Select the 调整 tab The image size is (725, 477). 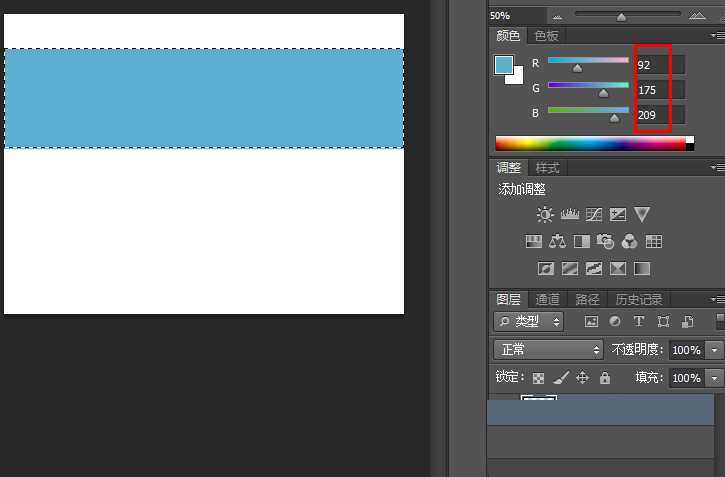509,168
